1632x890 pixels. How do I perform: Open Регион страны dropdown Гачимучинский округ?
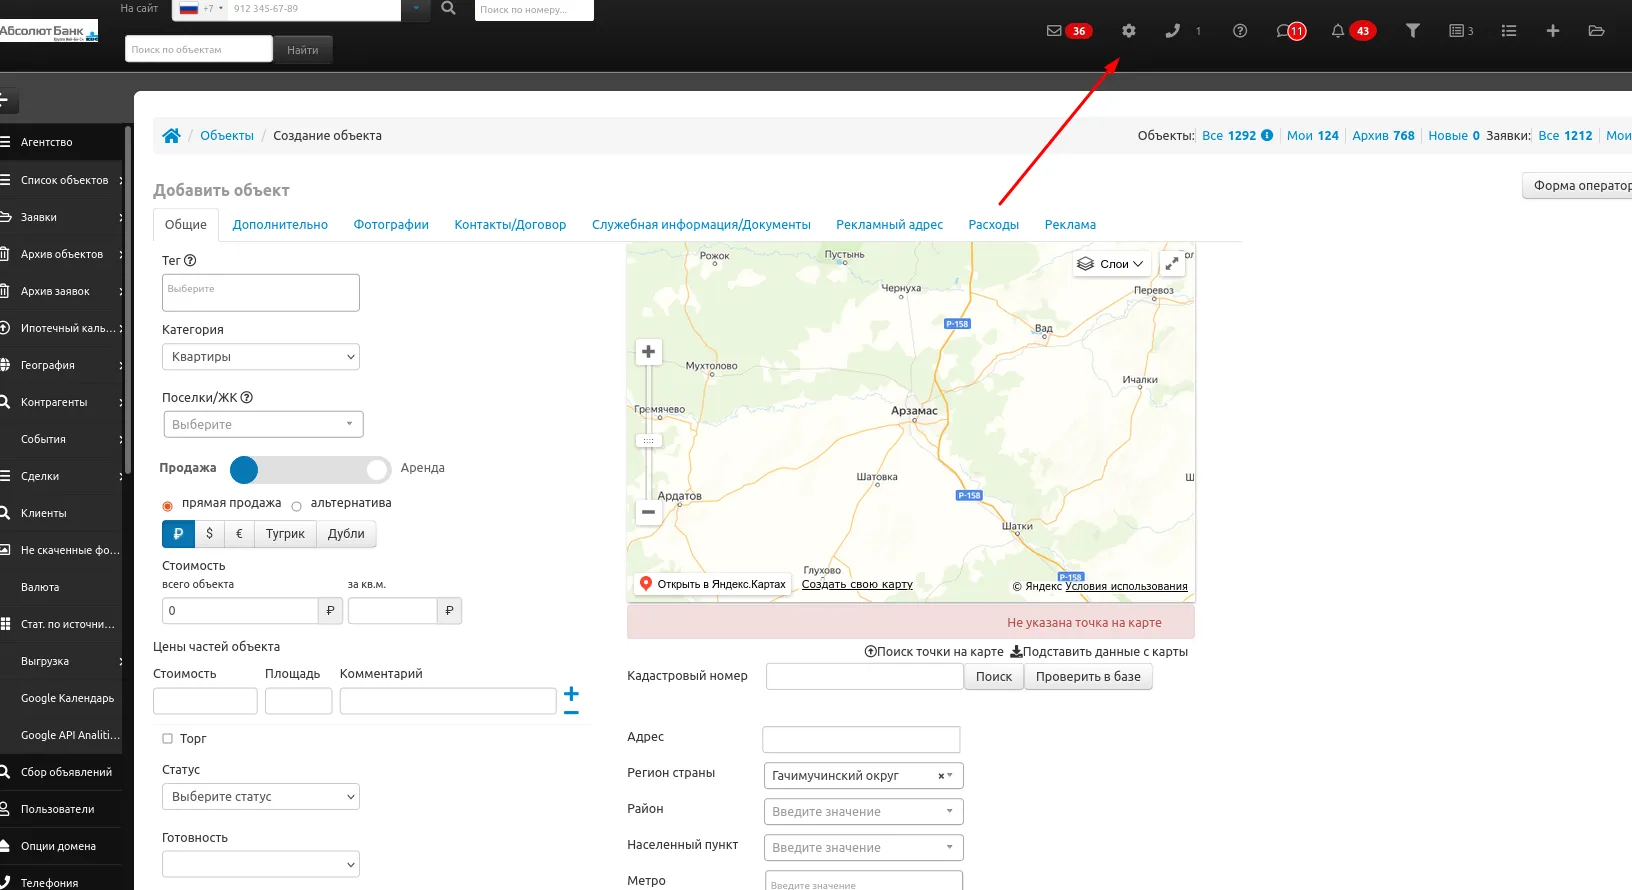tap(863, 776)
